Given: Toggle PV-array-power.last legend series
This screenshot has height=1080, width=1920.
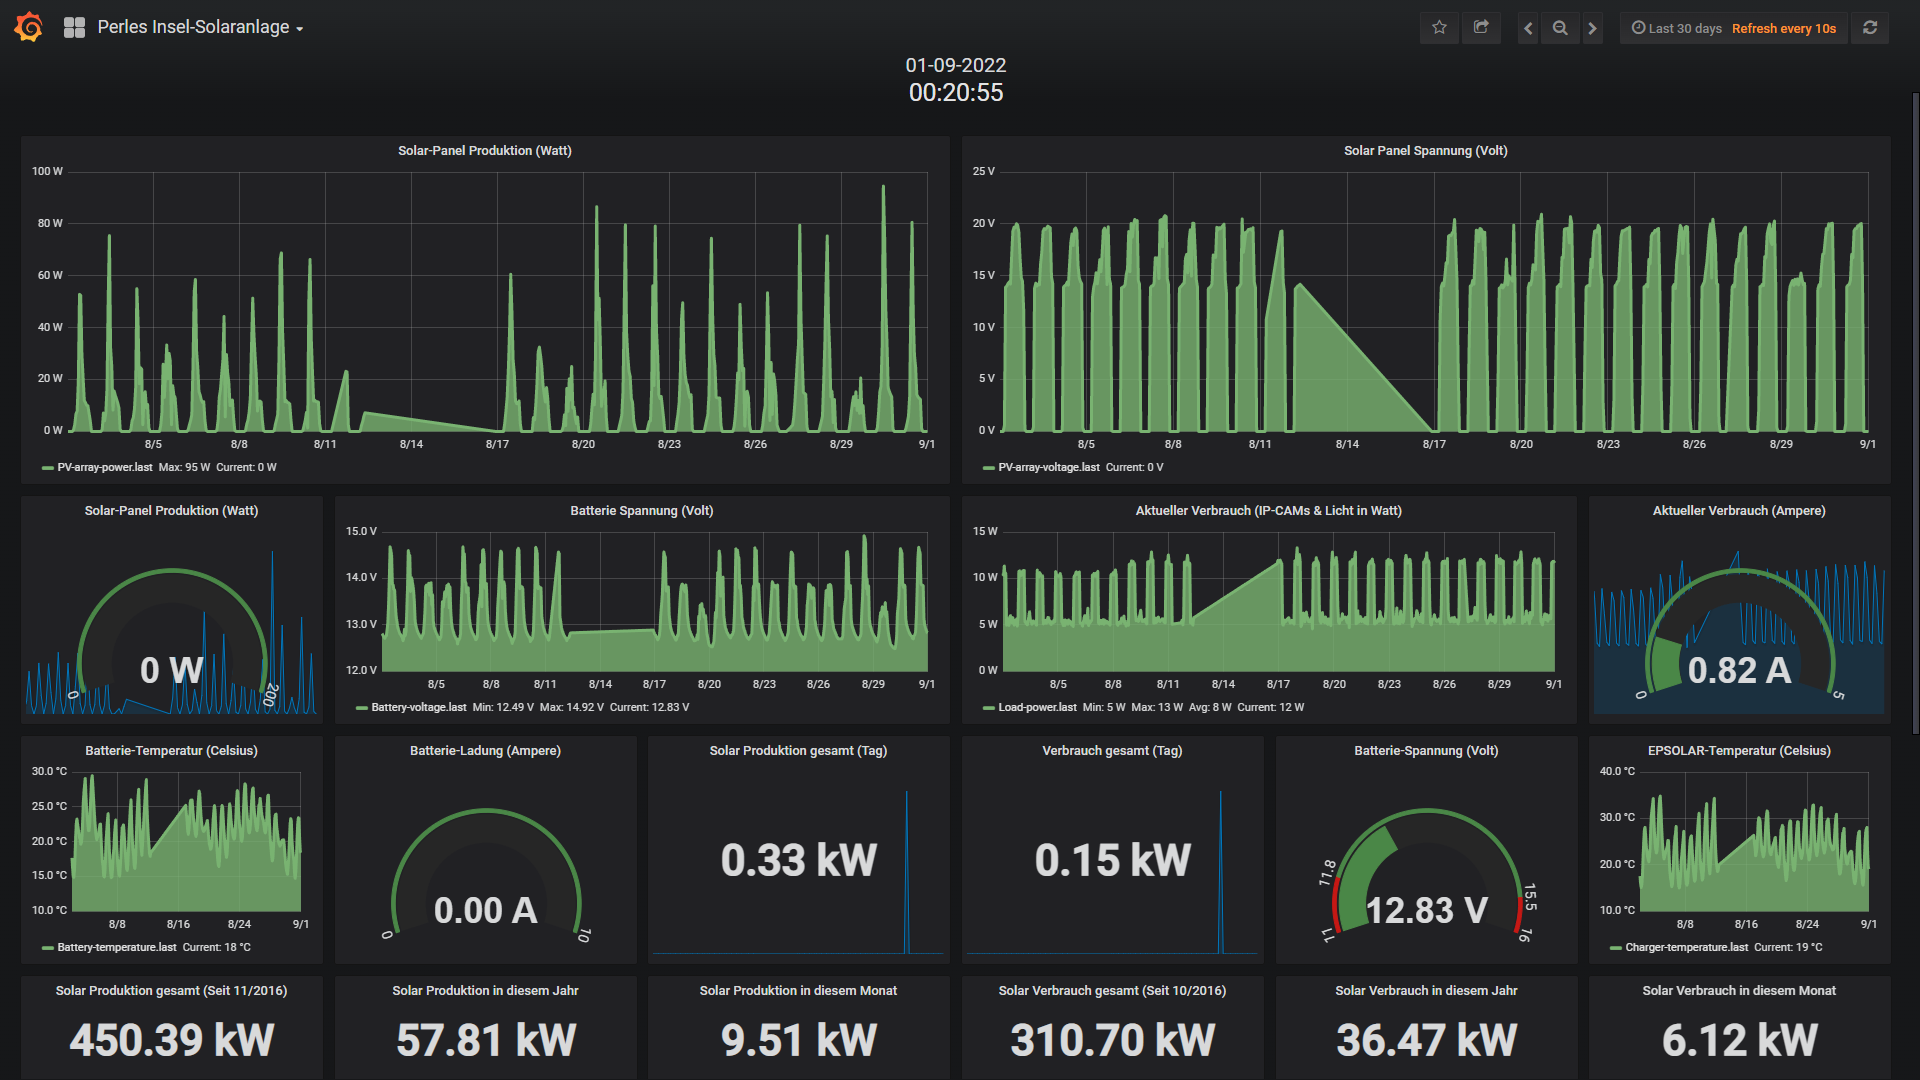Looking at the screenshot, I should point(104,467).
